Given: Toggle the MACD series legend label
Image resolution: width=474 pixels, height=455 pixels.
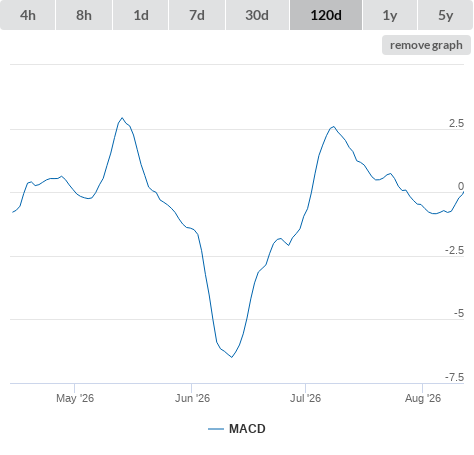Looking at the screenshot, I should 247,429.
